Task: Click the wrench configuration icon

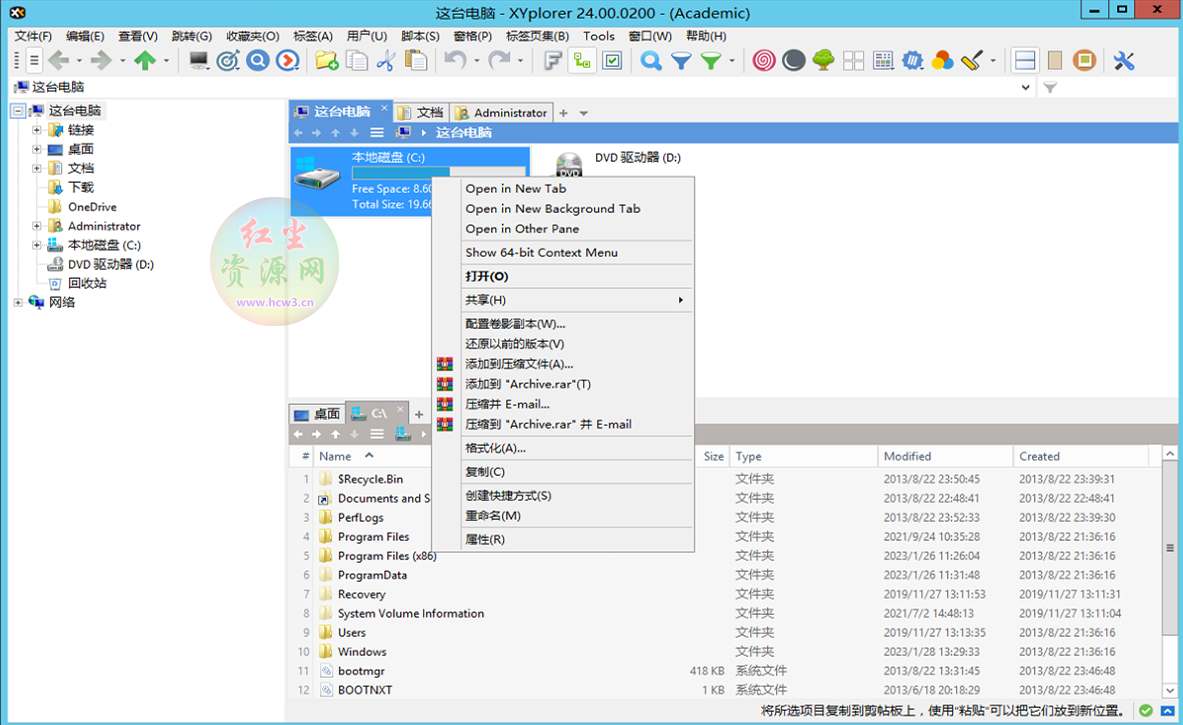Action: pos(1123,60)
